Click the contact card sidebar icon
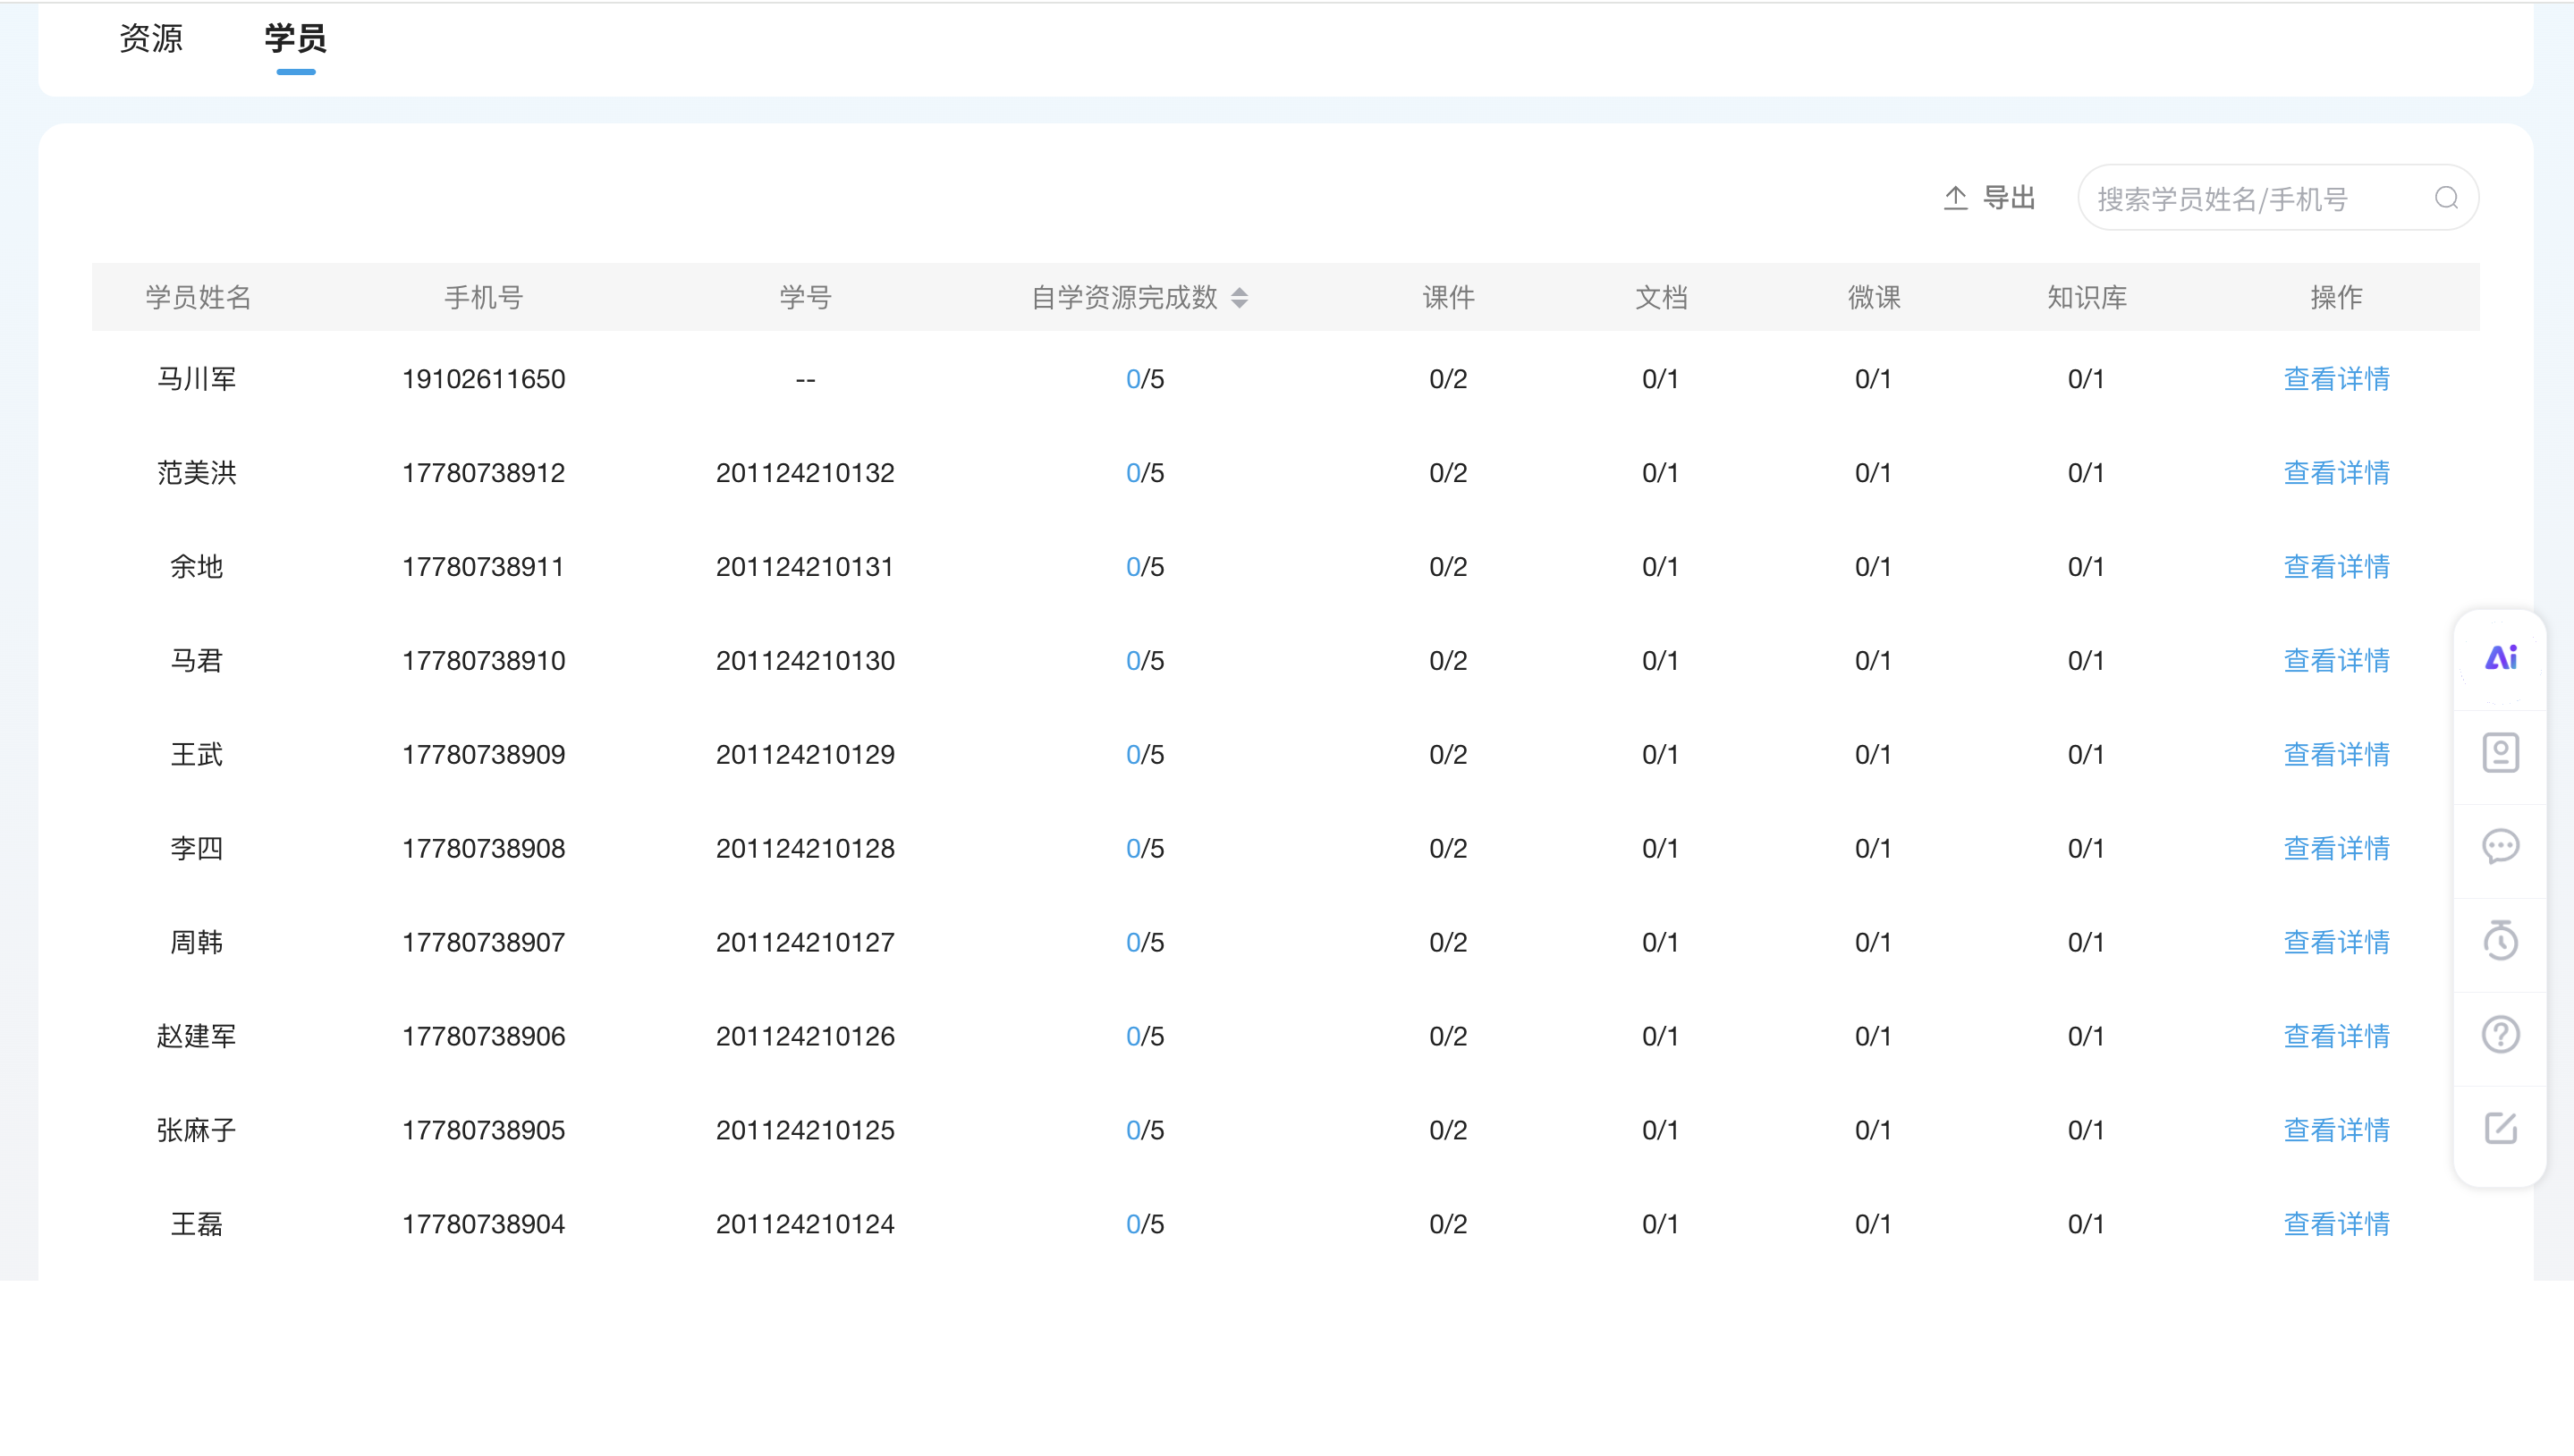Viewport: 2574px width, 1456px height. (x=2500, y=752)
